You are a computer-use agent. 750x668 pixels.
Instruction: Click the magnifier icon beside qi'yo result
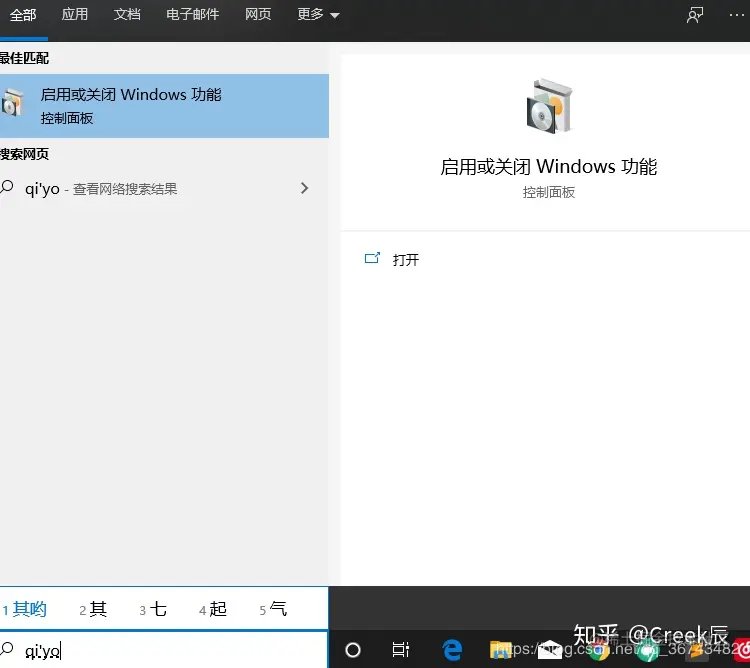(7, 187)
